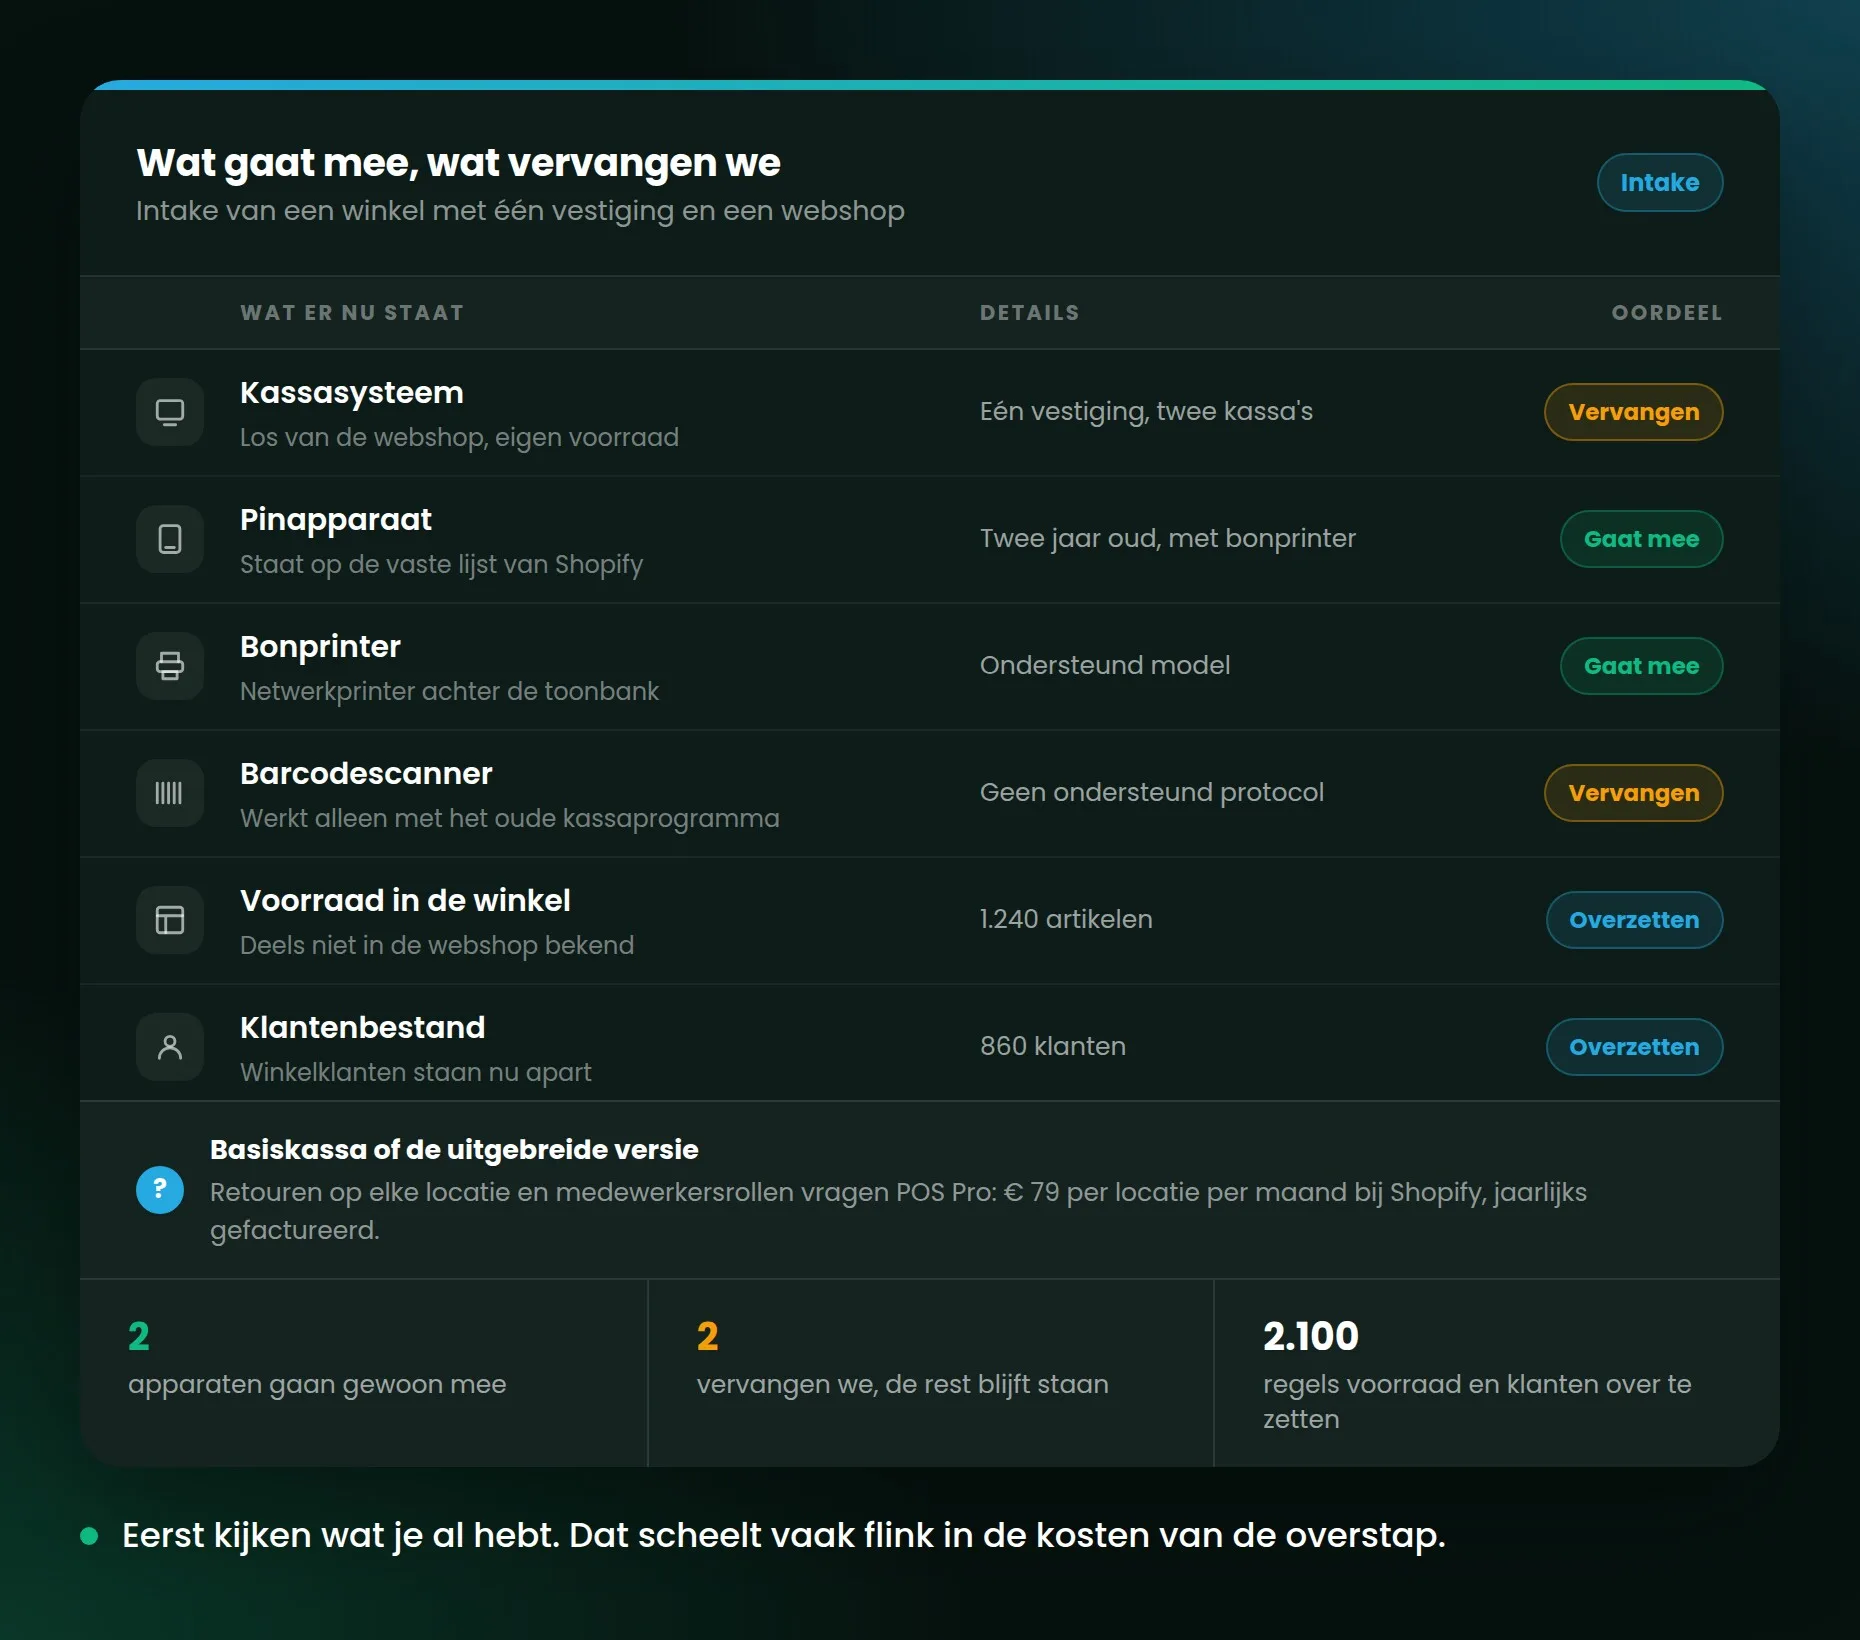The height and width of the screenshot is (1640, 1860).
Task: Click the Voorraad in de winkel layout icon
Action: [170, 920]
